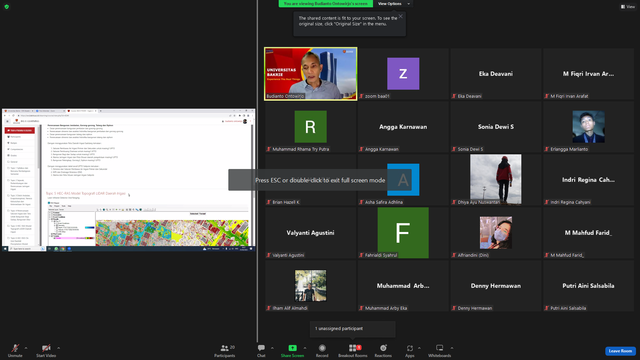
Task: Open Breakout Rooms from the toolbar
Action: coord(353,350)
